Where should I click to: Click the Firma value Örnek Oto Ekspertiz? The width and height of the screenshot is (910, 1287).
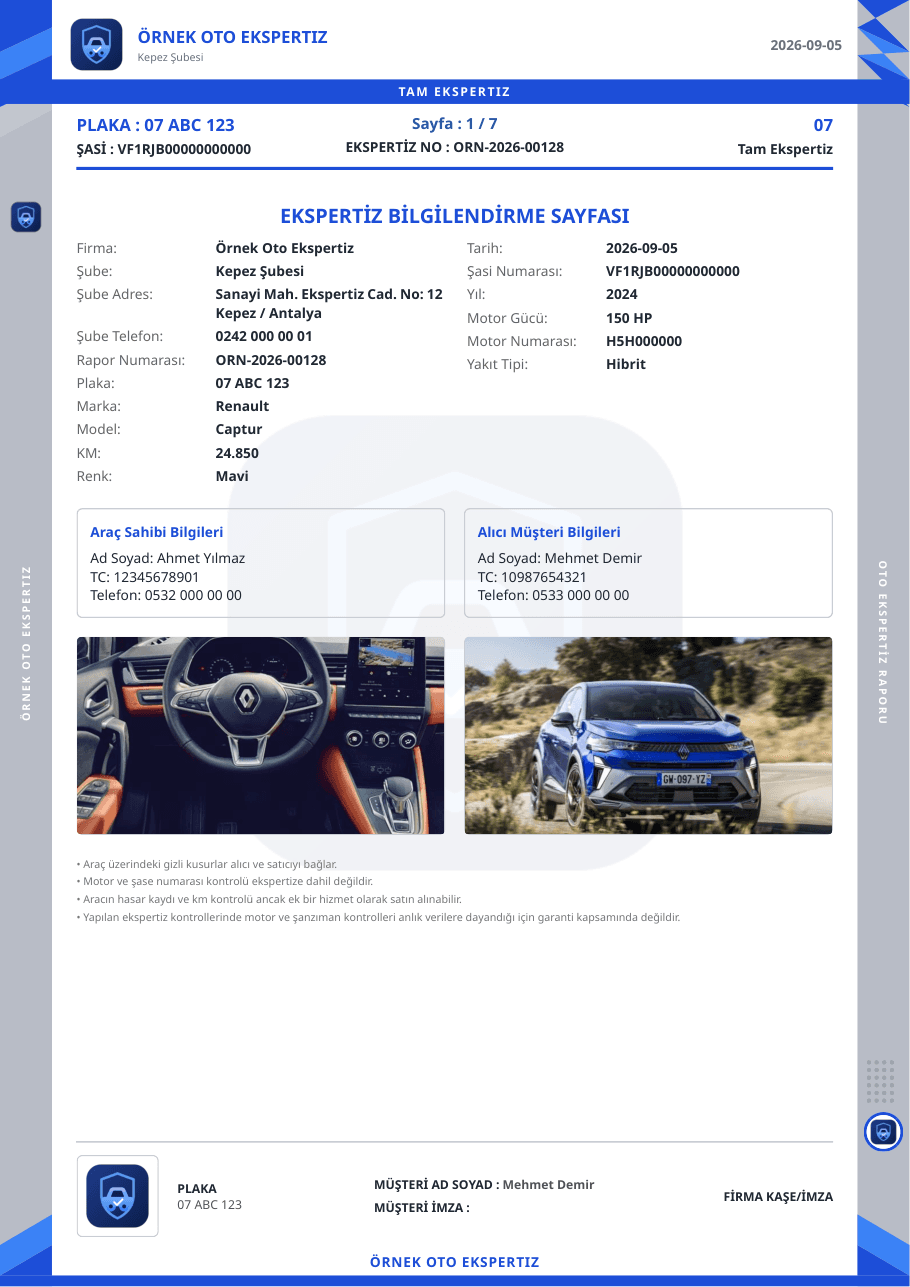coord(285,248)
